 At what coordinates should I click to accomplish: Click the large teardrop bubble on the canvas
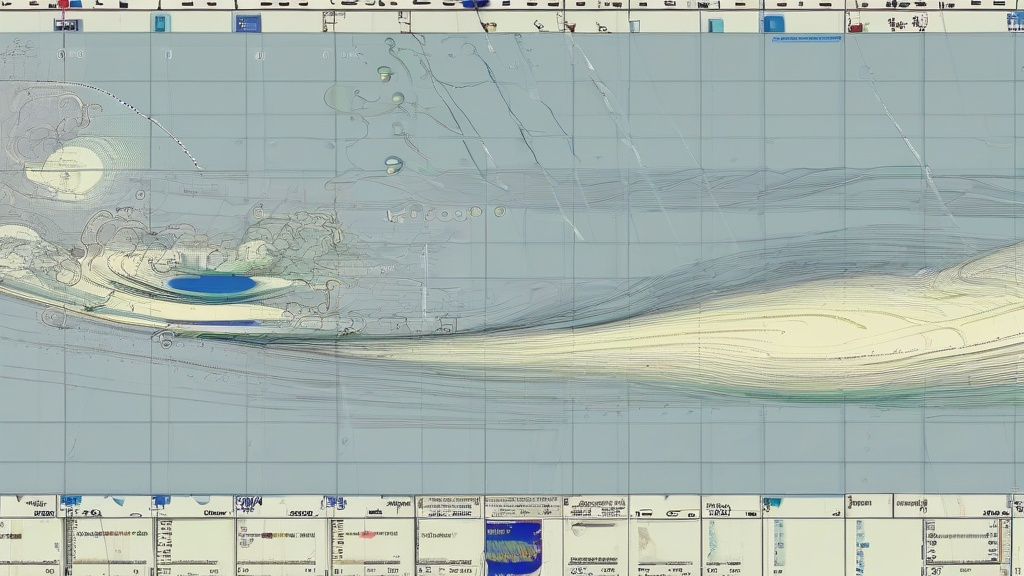[393, 164]
